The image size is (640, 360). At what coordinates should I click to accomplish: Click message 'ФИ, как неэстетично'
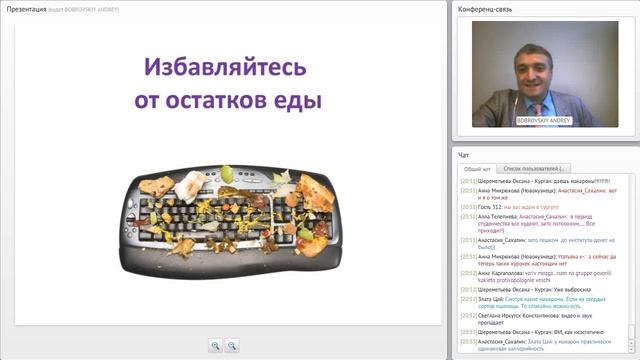click(532, 332)
